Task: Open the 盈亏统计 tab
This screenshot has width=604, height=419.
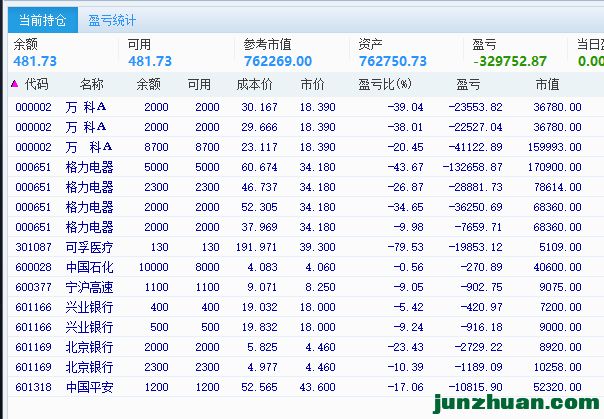Action: coord(112,20)
